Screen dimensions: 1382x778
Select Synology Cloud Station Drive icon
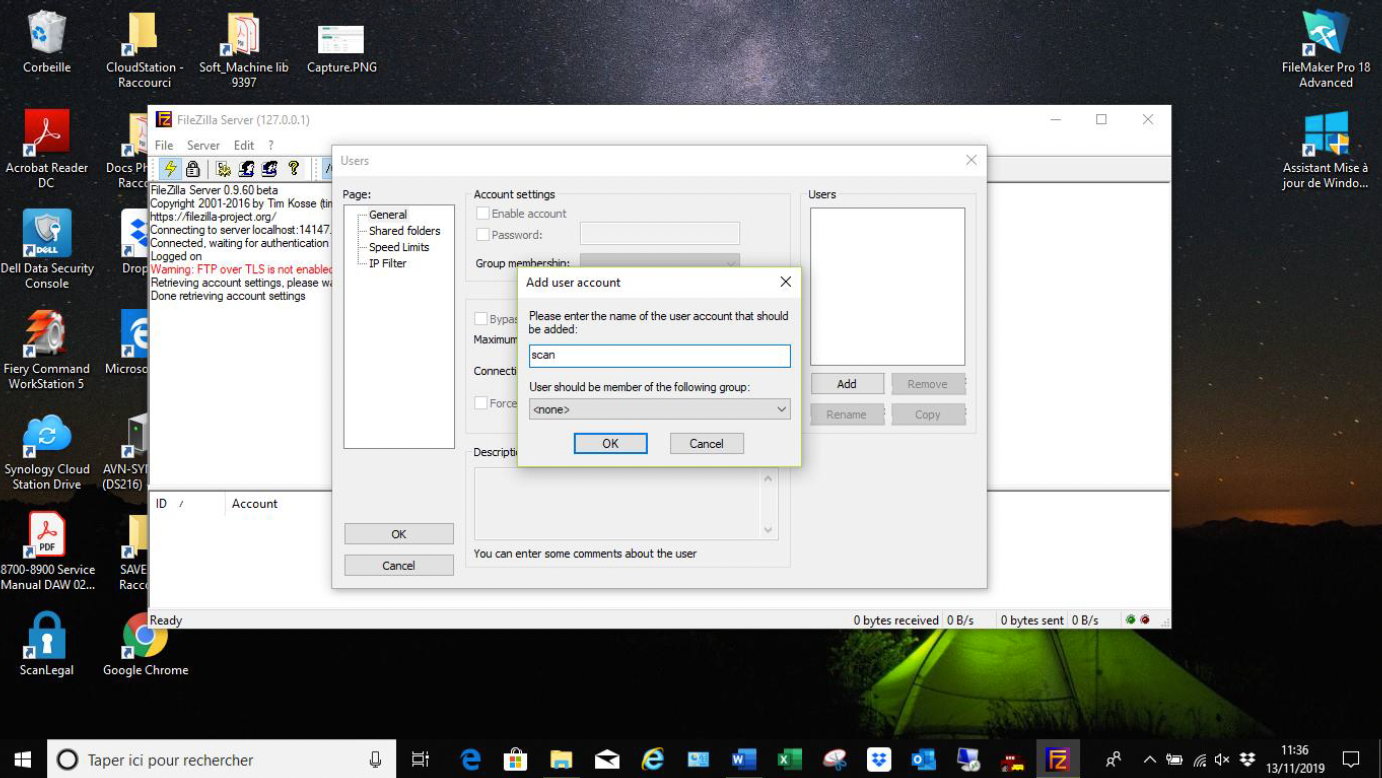[x=47, y=450]
